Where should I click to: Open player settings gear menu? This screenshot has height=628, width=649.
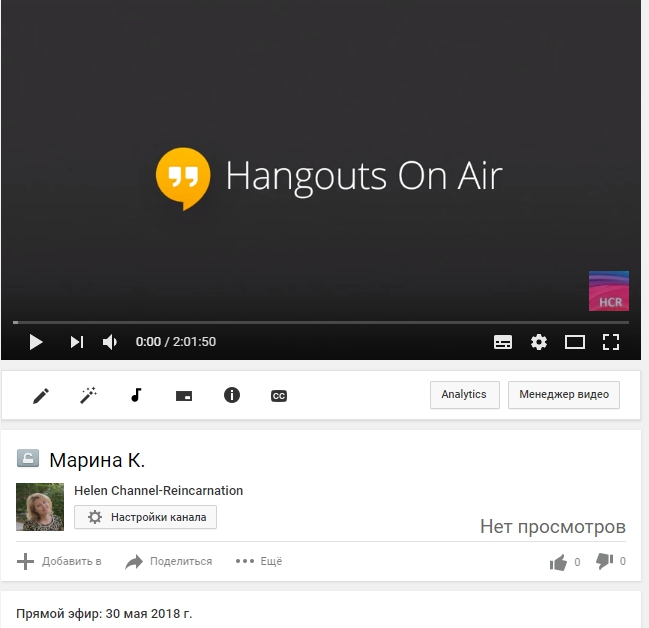click(539, 342)
